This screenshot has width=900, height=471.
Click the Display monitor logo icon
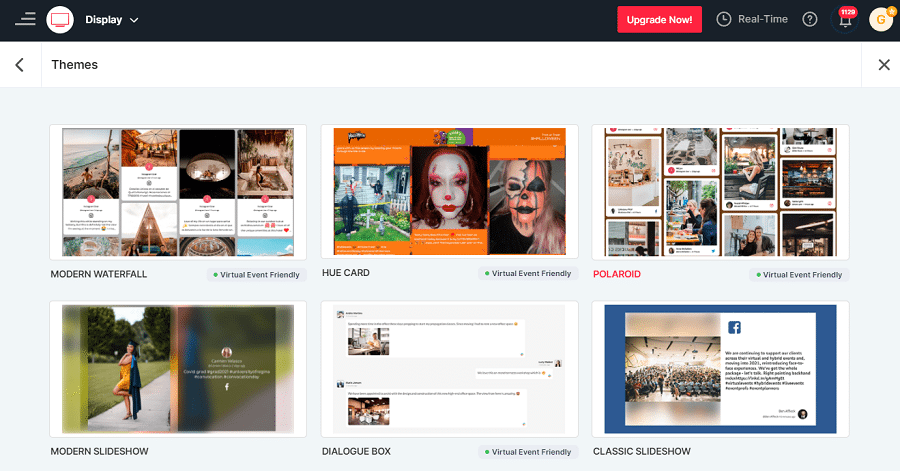[x=60, y=19]
